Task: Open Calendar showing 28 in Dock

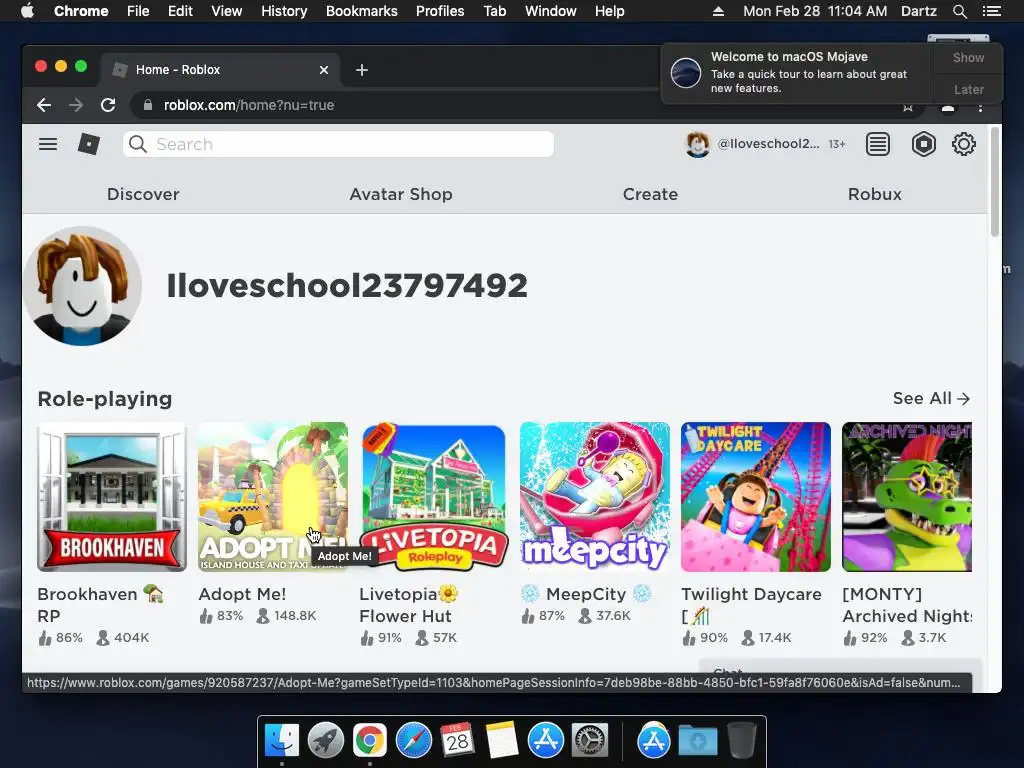Action: coord(457,741)
